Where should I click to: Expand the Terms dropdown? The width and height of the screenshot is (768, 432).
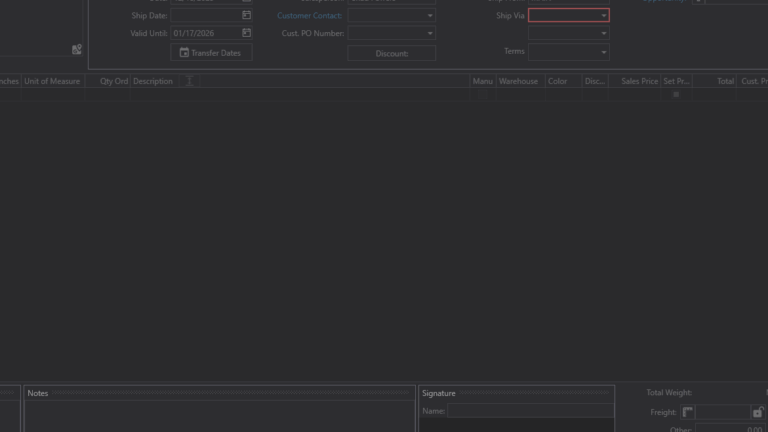603,52
